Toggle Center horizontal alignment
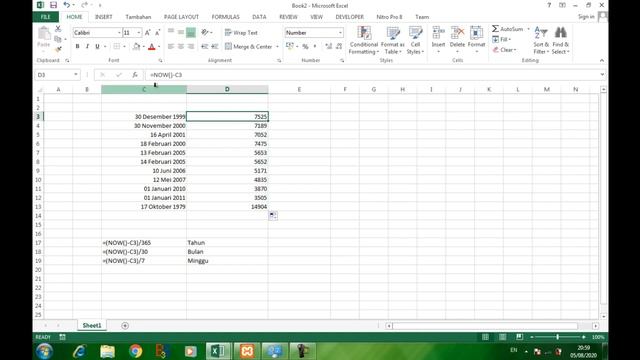The width and height of the screenshot is (640, 360). (x=180, y=47)
